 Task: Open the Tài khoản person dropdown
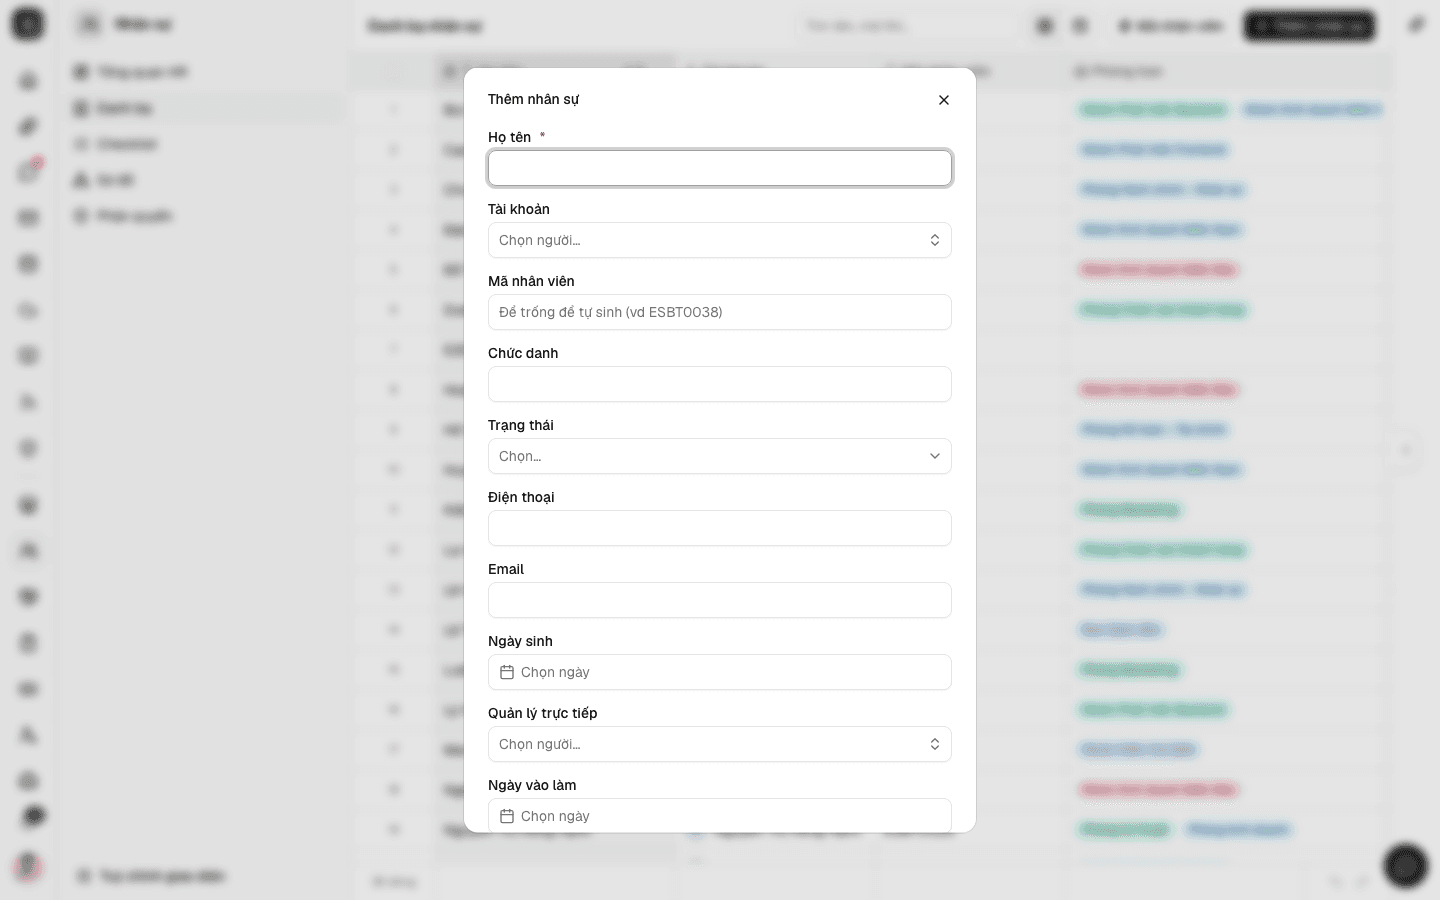[720, 240]
